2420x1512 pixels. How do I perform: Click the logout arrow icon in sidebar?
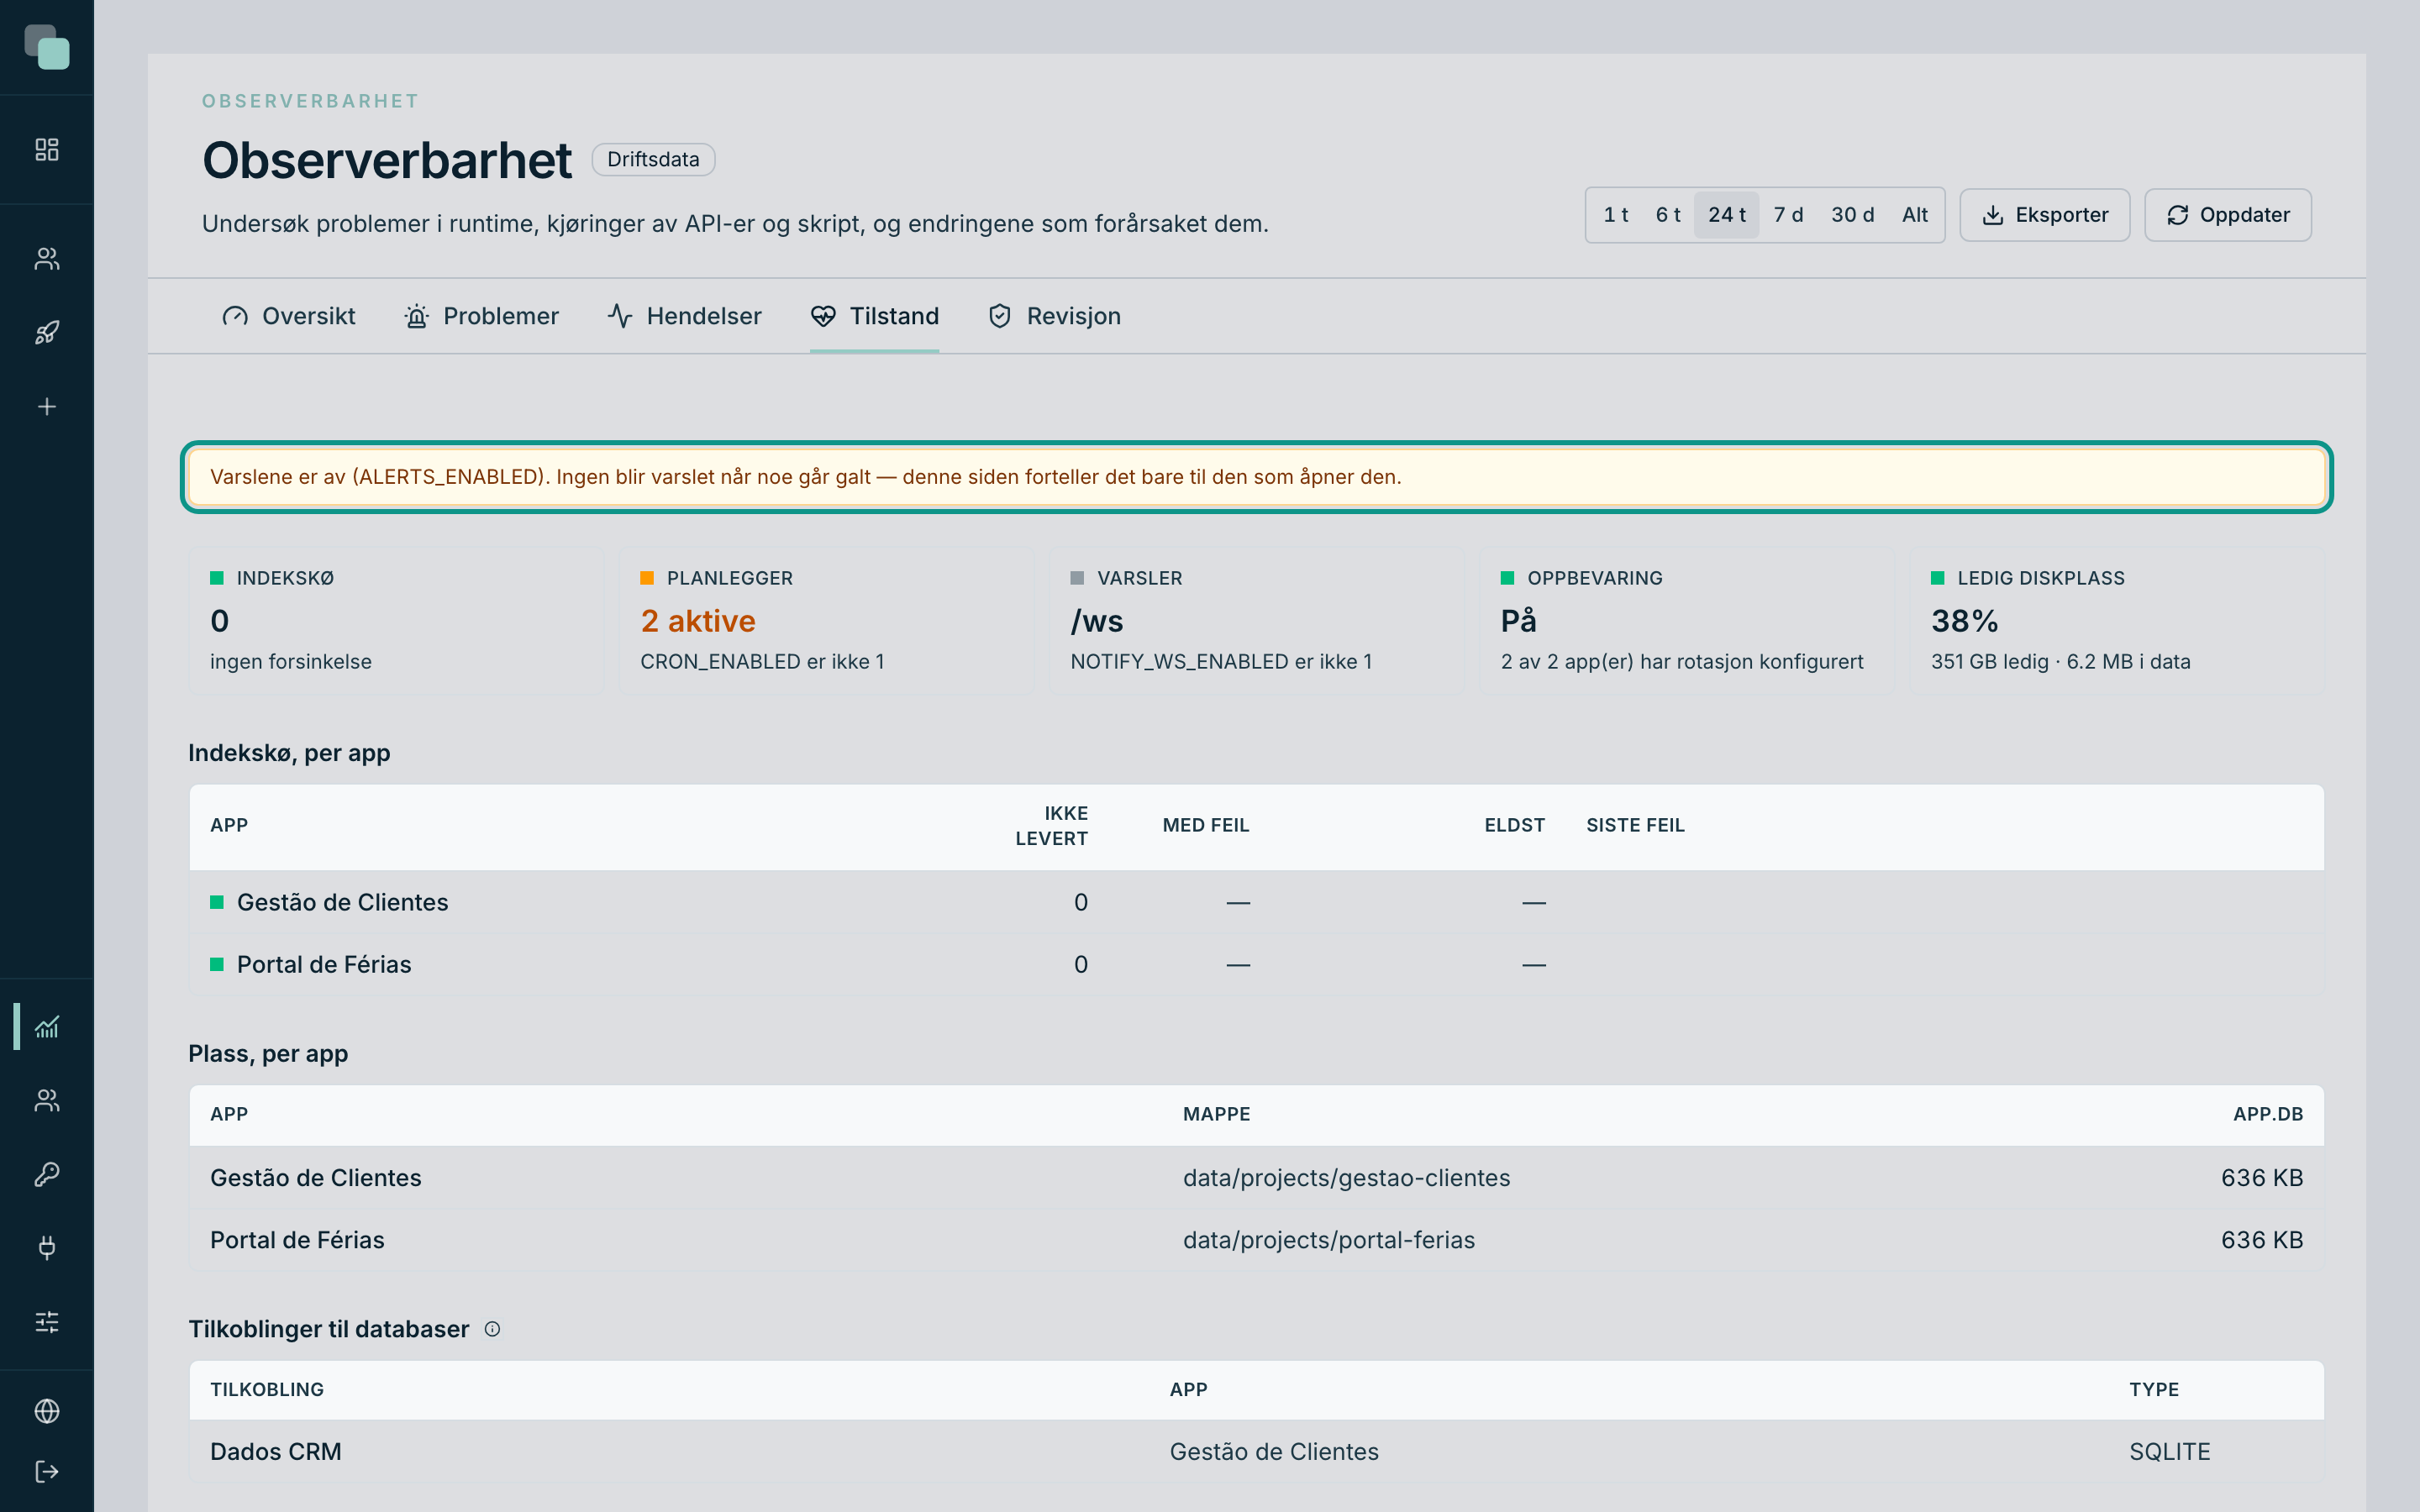point(47,1471)
